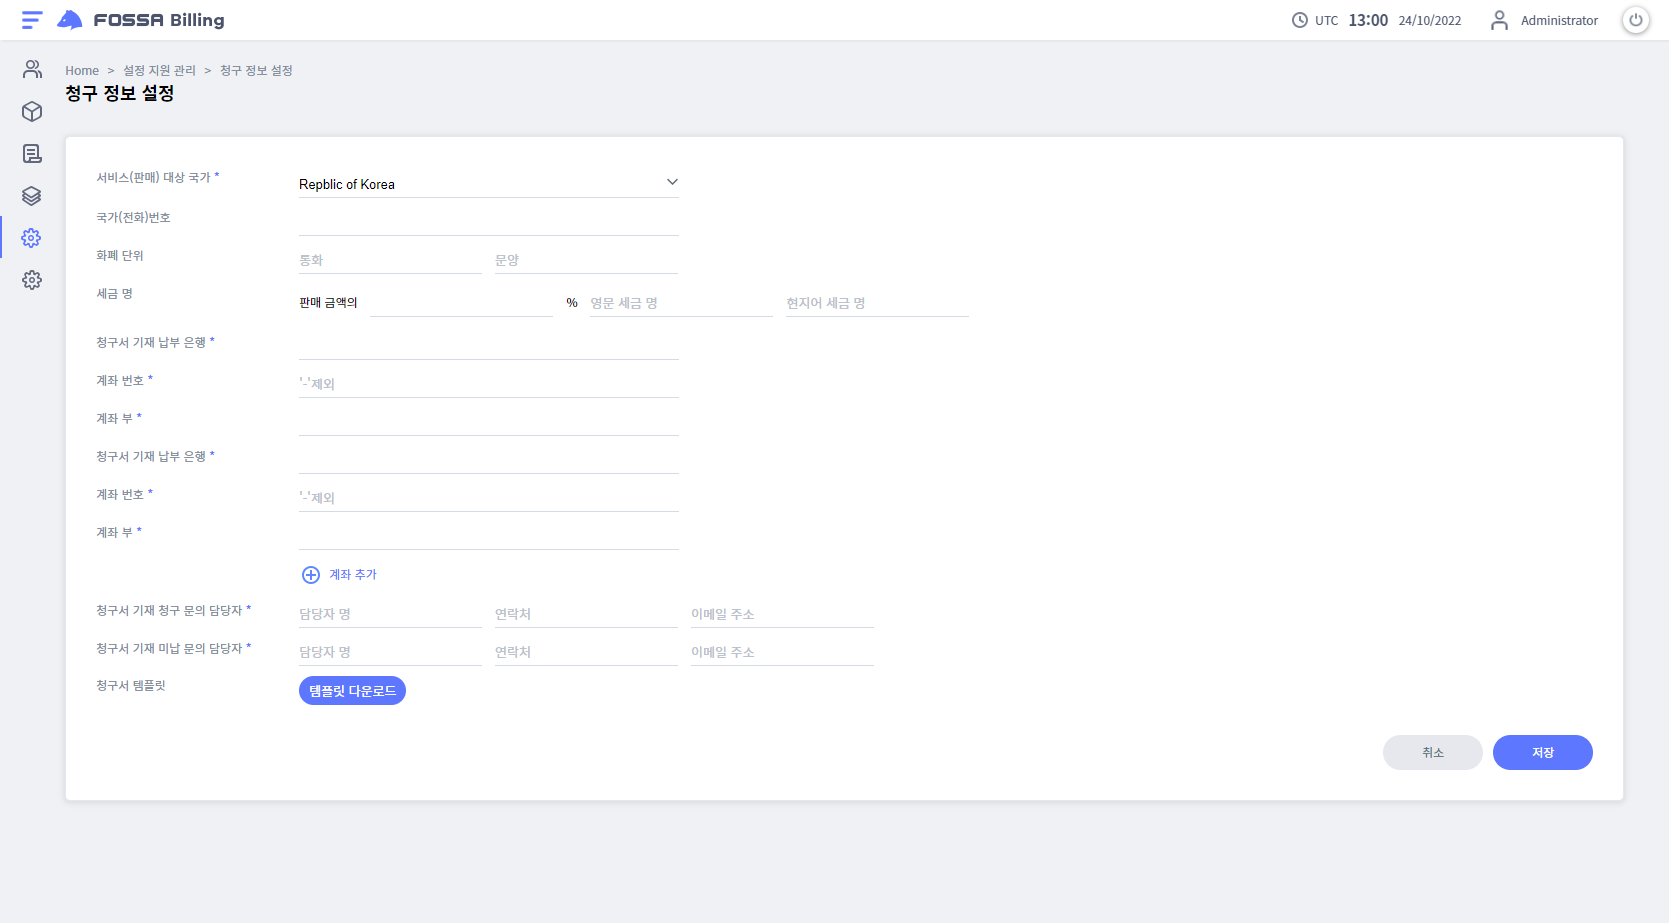Select the active blue gear sidebar icon
The image size is (1669, 923).
32,238
